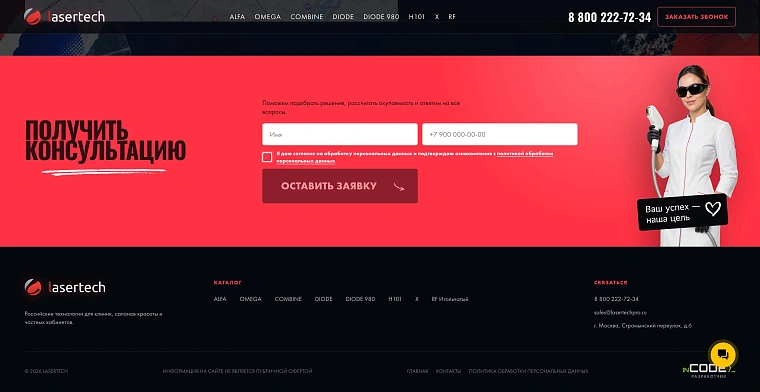This screenshot has width=760, height=392.
Task: Open the DIODE 980 item in top navigation
Action: point(381,16)
